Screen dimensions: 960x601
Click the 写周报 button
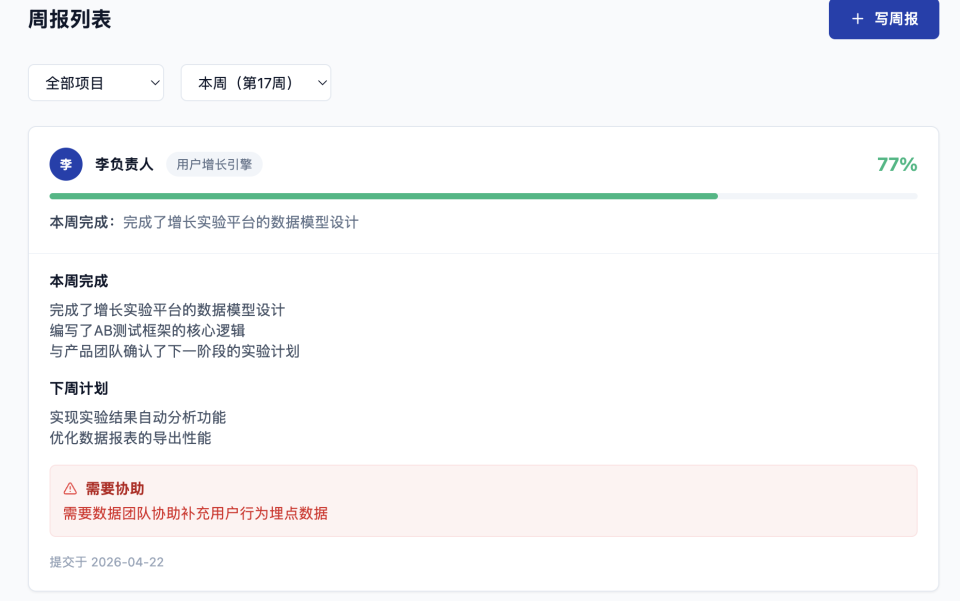[884, 19]
